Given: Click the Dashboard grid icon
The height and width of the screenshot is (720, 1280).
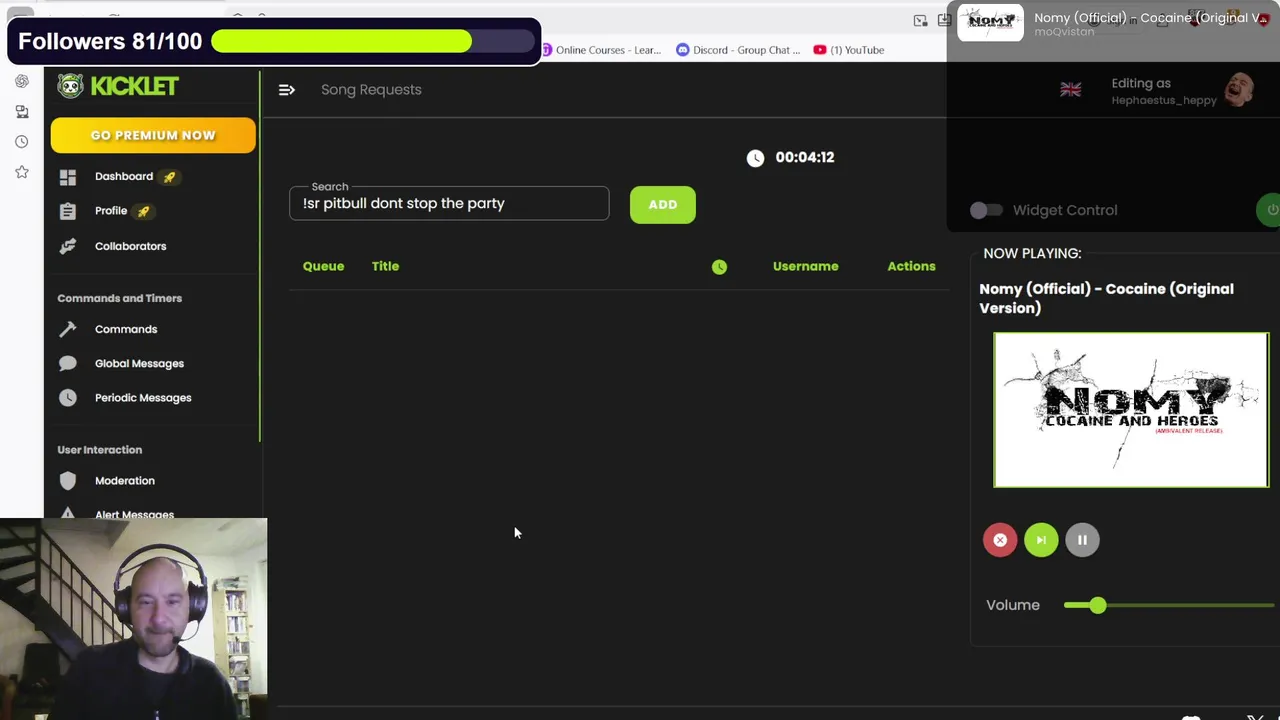Looking at the screenshot, I should pos(67,177).
